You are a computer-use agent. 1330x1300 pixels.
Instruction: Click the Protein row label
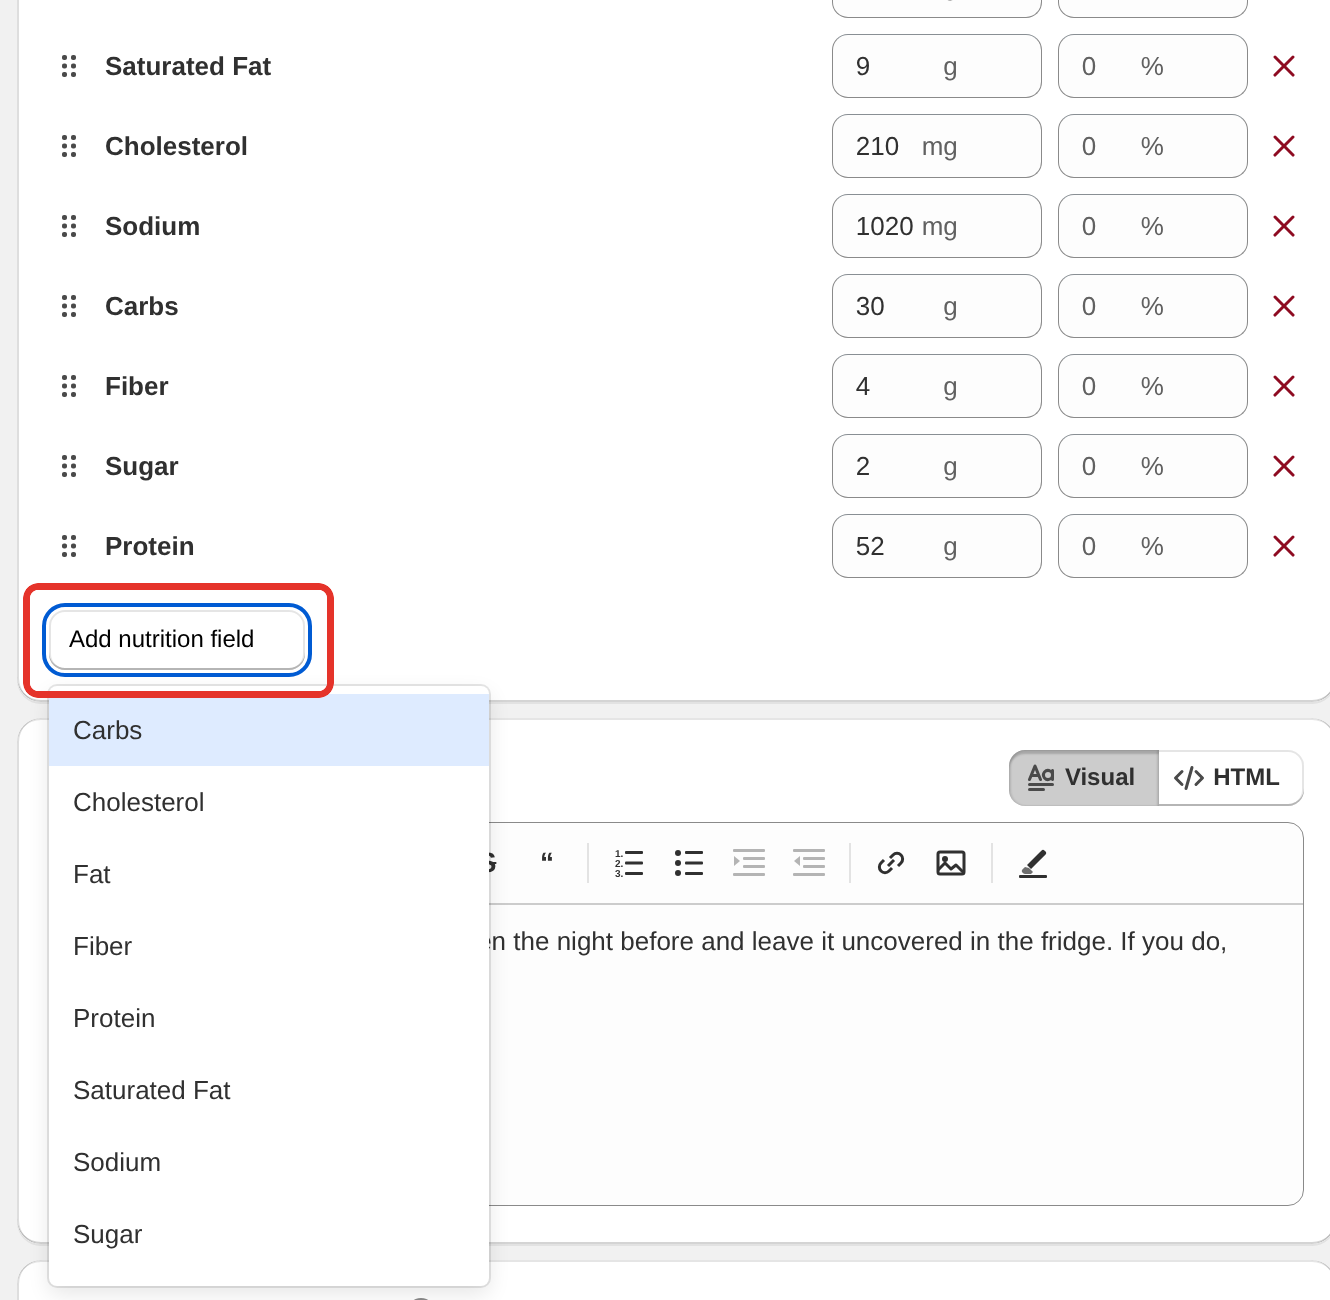pos(150,546)
